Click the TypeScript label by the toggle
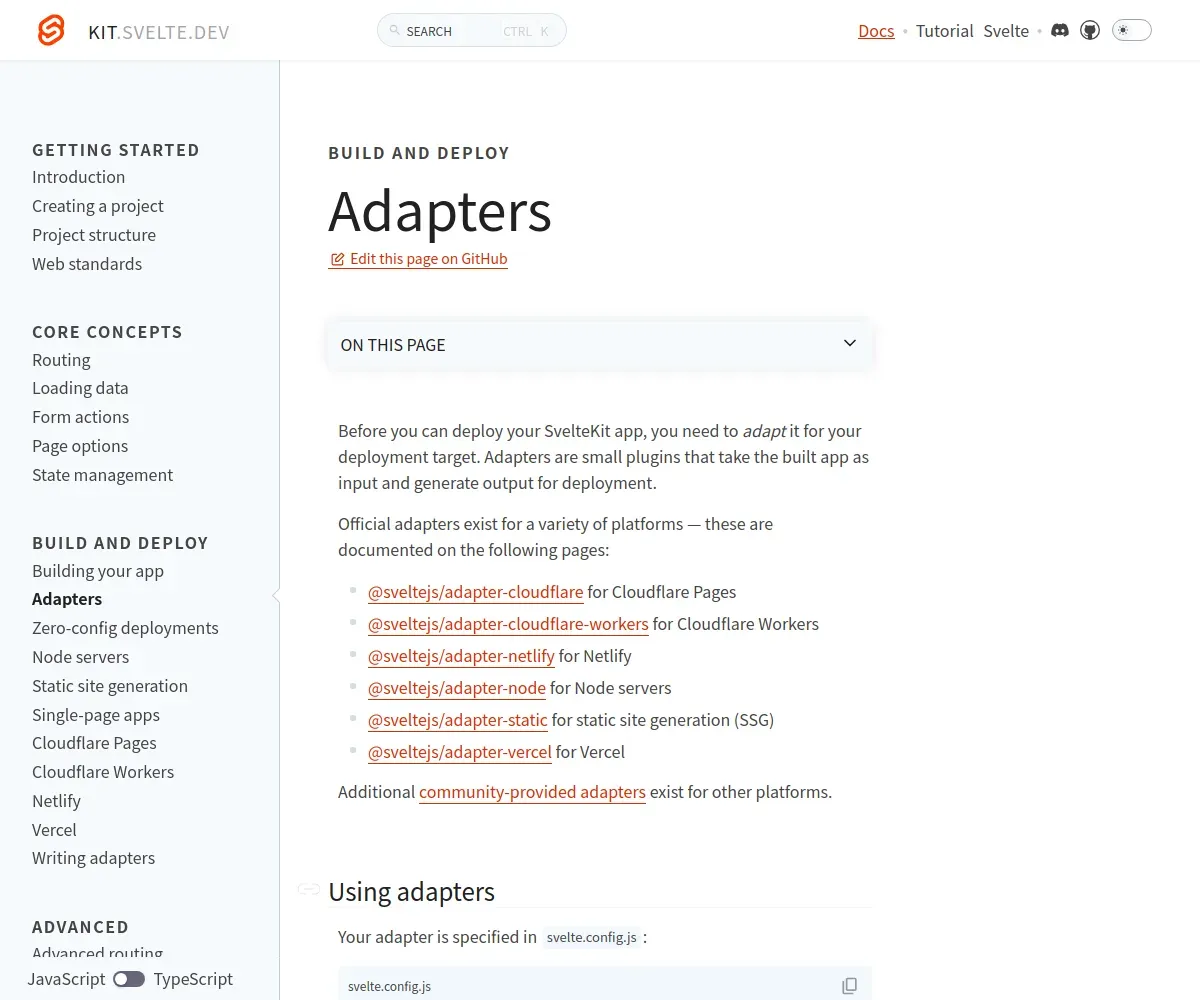This screenshot has width=1200, height=1000. click(193, 979)
